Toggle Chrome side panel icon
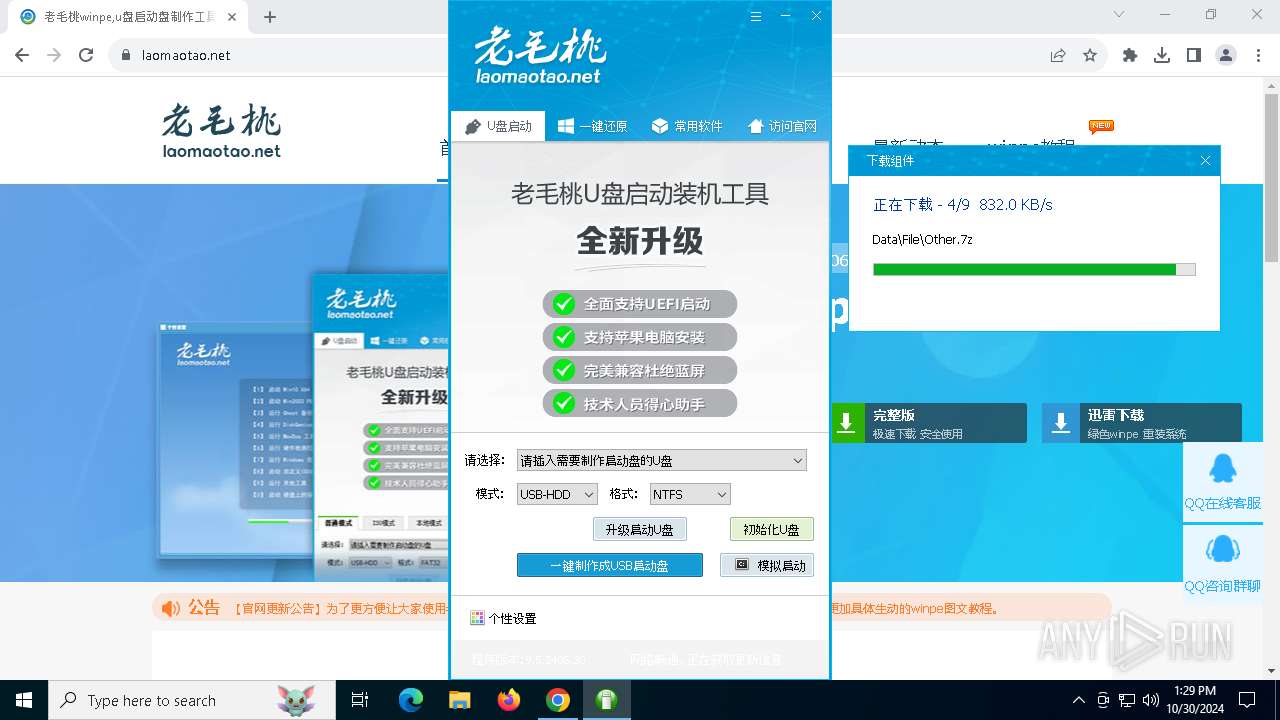 tap(1194, 55)
